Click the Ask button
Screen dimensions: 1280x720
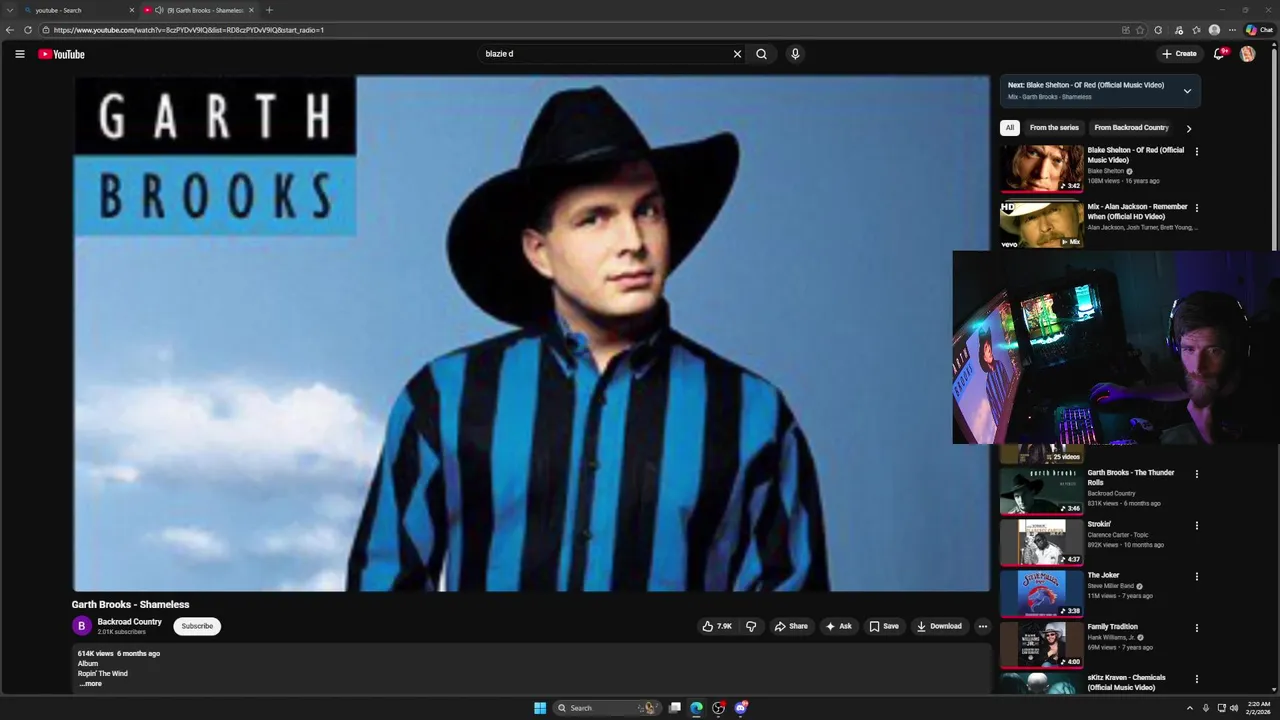coord(838,626)
